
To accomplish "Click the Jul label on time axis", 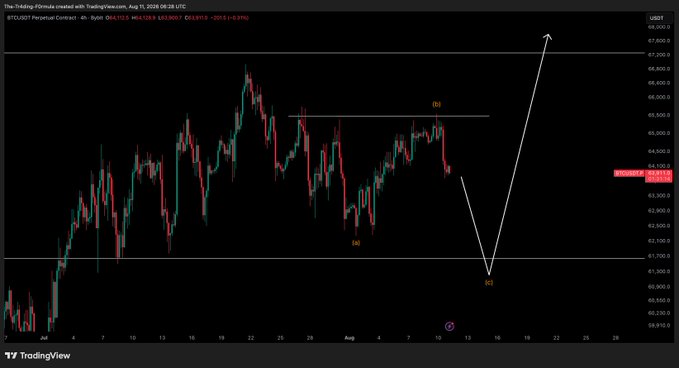I will (x=43, y=338).
